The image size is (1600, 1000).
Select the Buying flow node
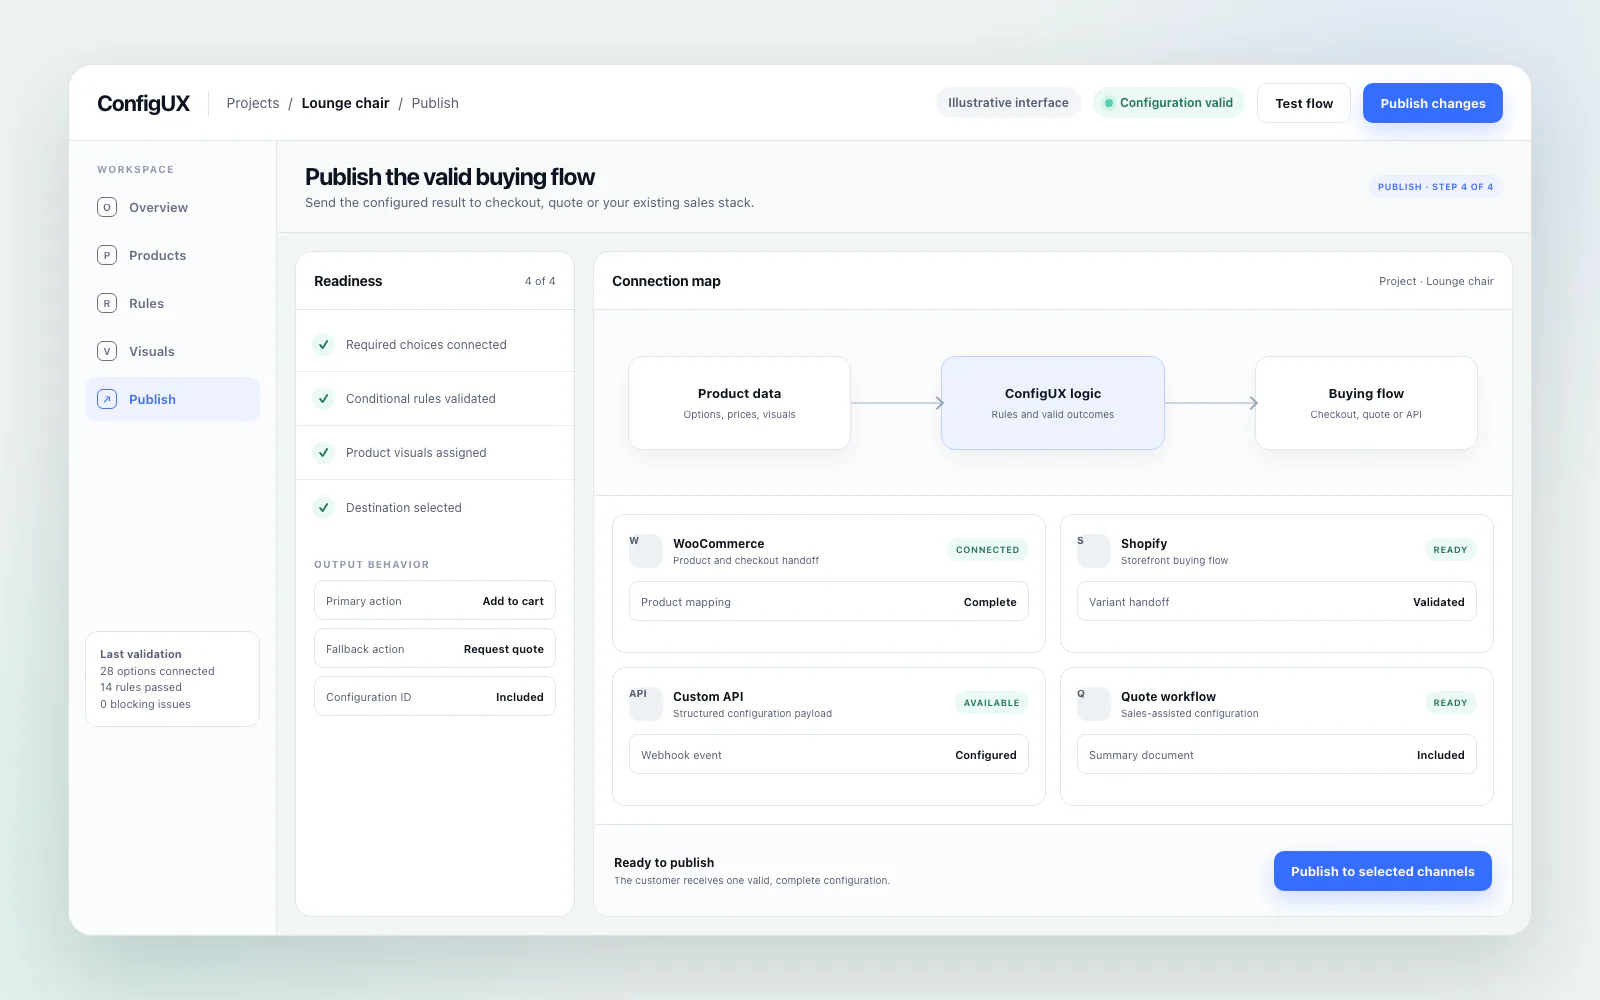coord(1366,403)
